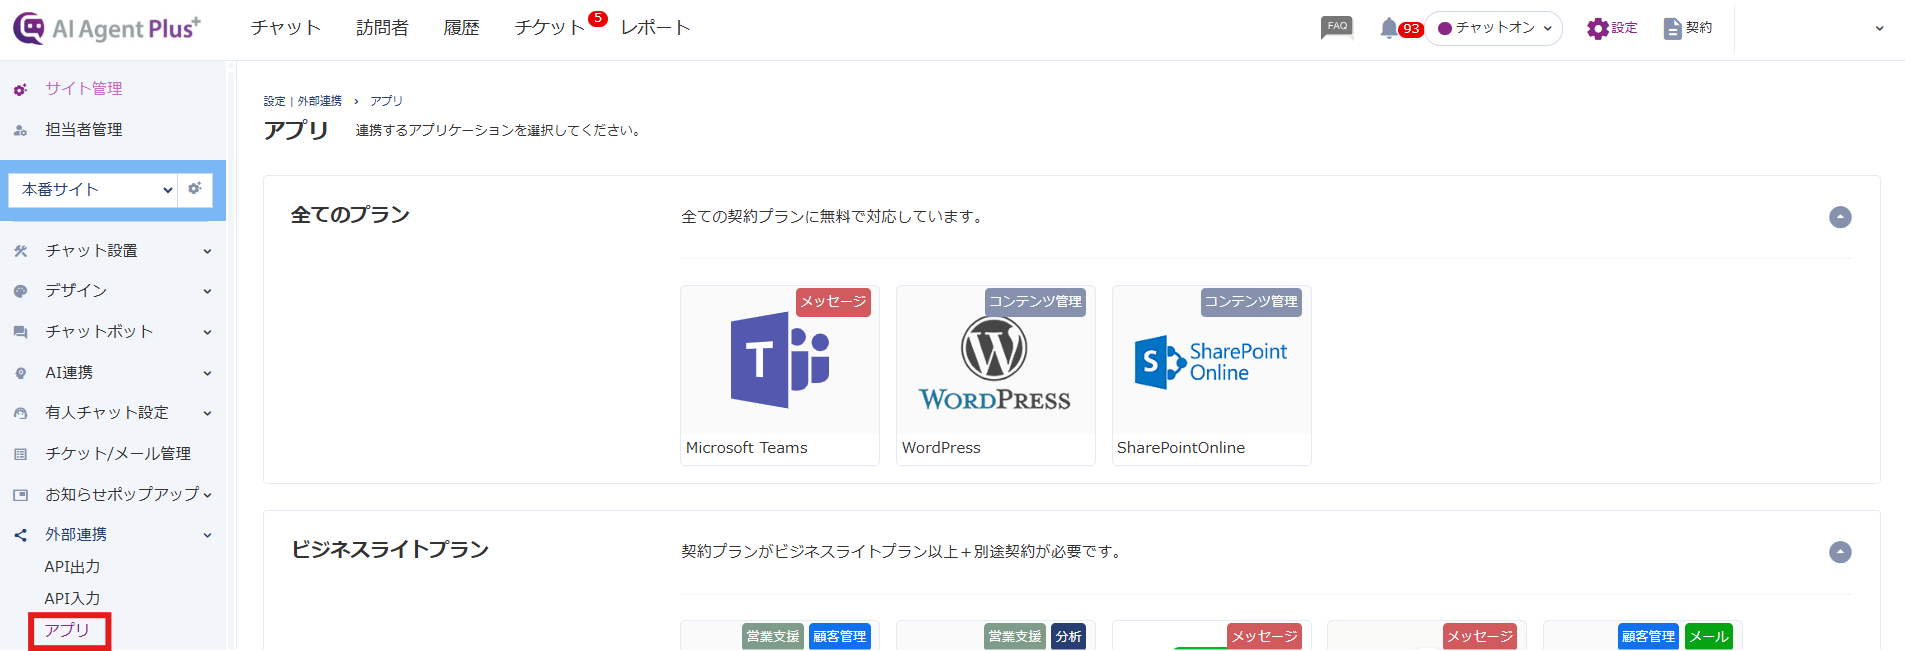Viewport: 1905px width, 651px height.
Task: Click the サイト管理 gear icon
Action: pos(20,89)
